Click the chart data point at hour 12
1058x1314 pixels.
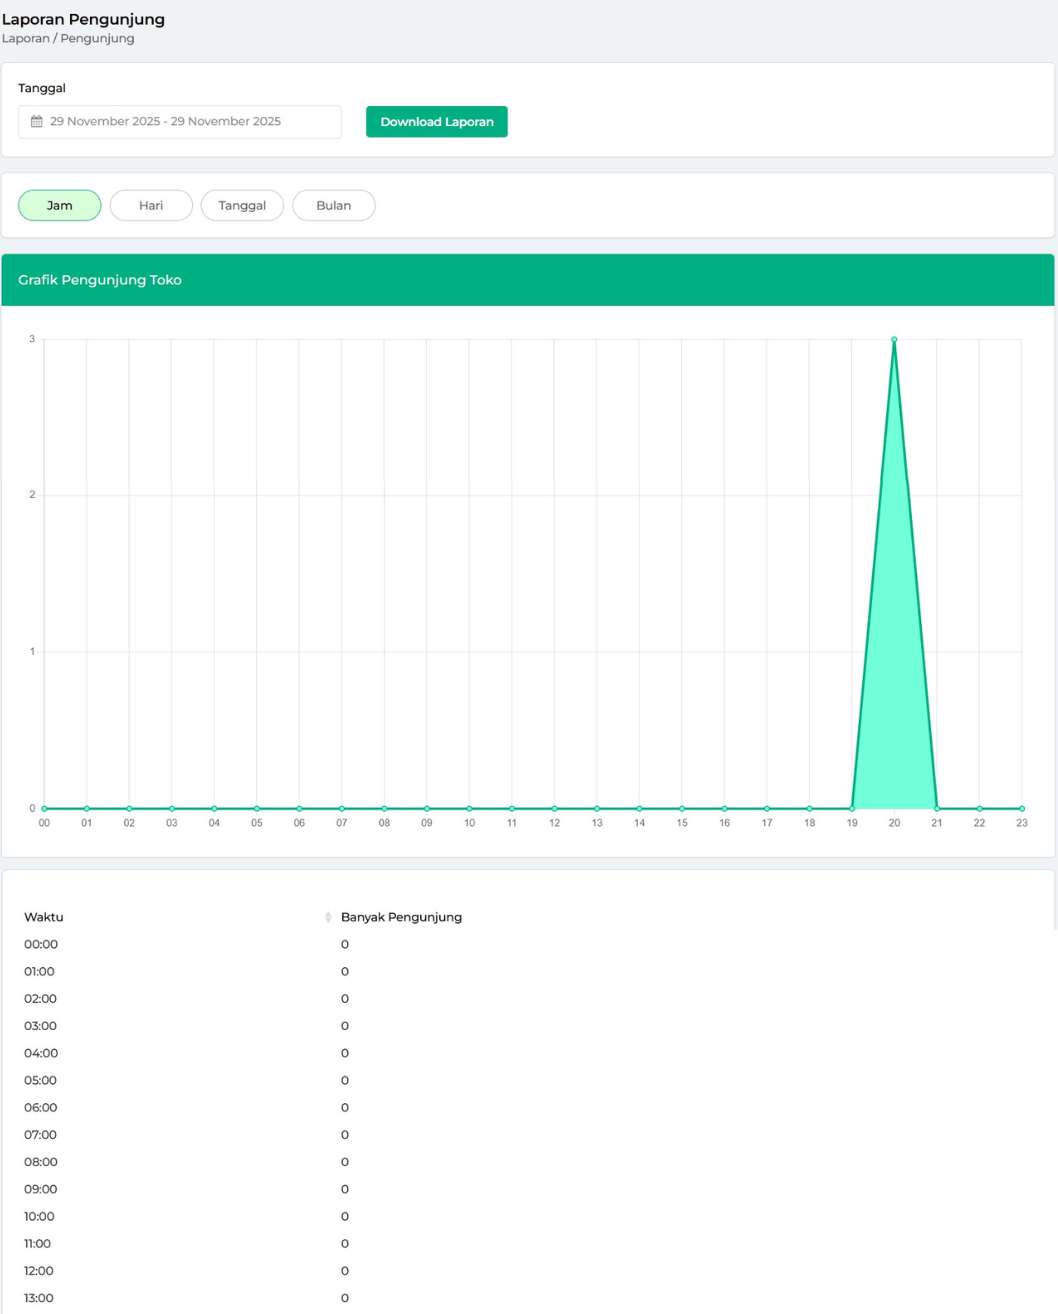[x=554, y=808]
